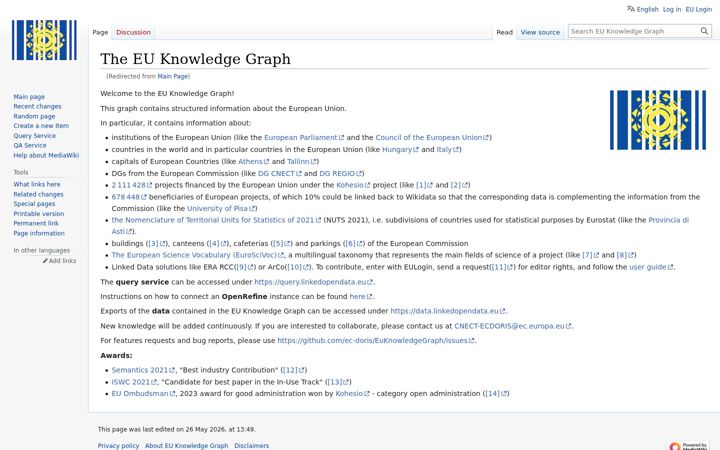
Task: Open the European Parliament link
Action: (304, 137)
